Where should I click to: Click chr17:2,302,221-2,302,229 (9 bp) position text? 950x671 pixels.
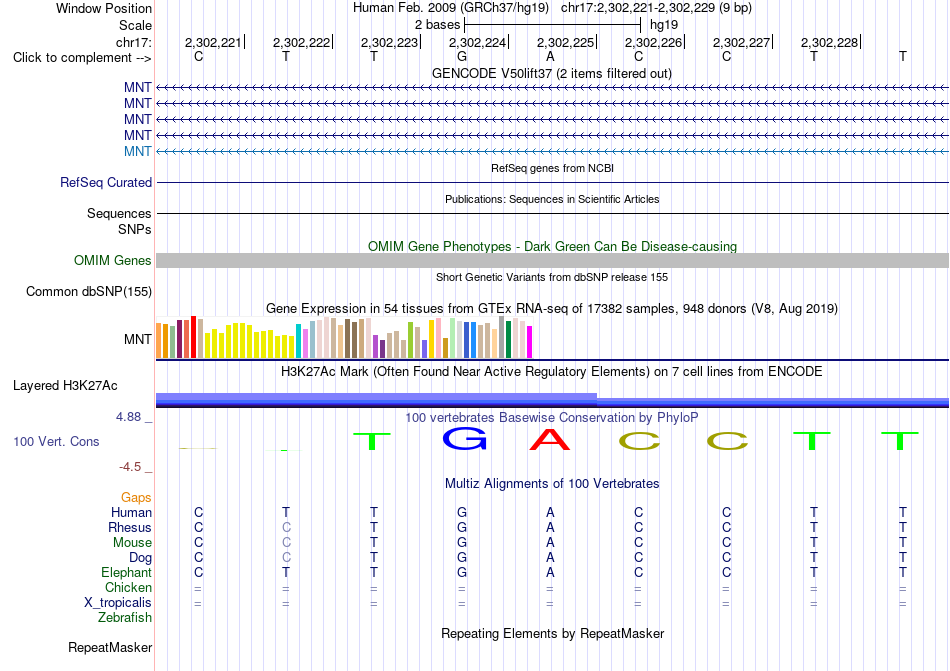(656, 8)
